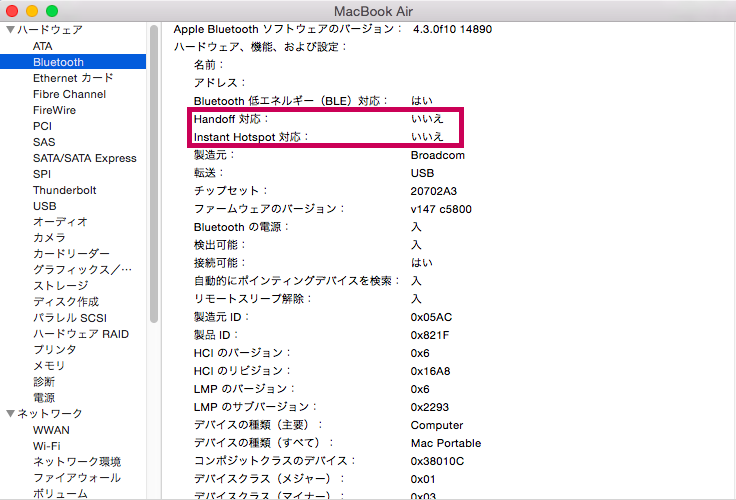Open ハードウェア RAID entry
The image size is (736, 500).
pos(81,334)
